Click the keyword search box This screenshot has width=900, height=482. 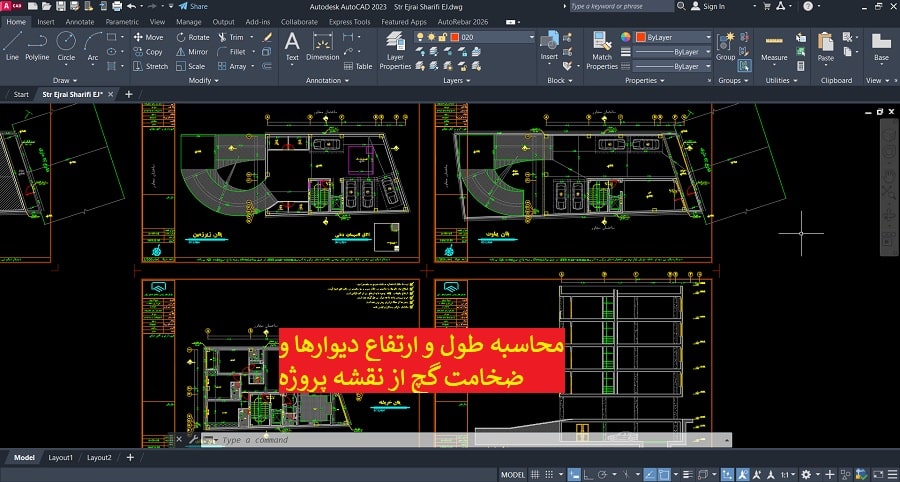pyautogui.click(x=622, y=6)
